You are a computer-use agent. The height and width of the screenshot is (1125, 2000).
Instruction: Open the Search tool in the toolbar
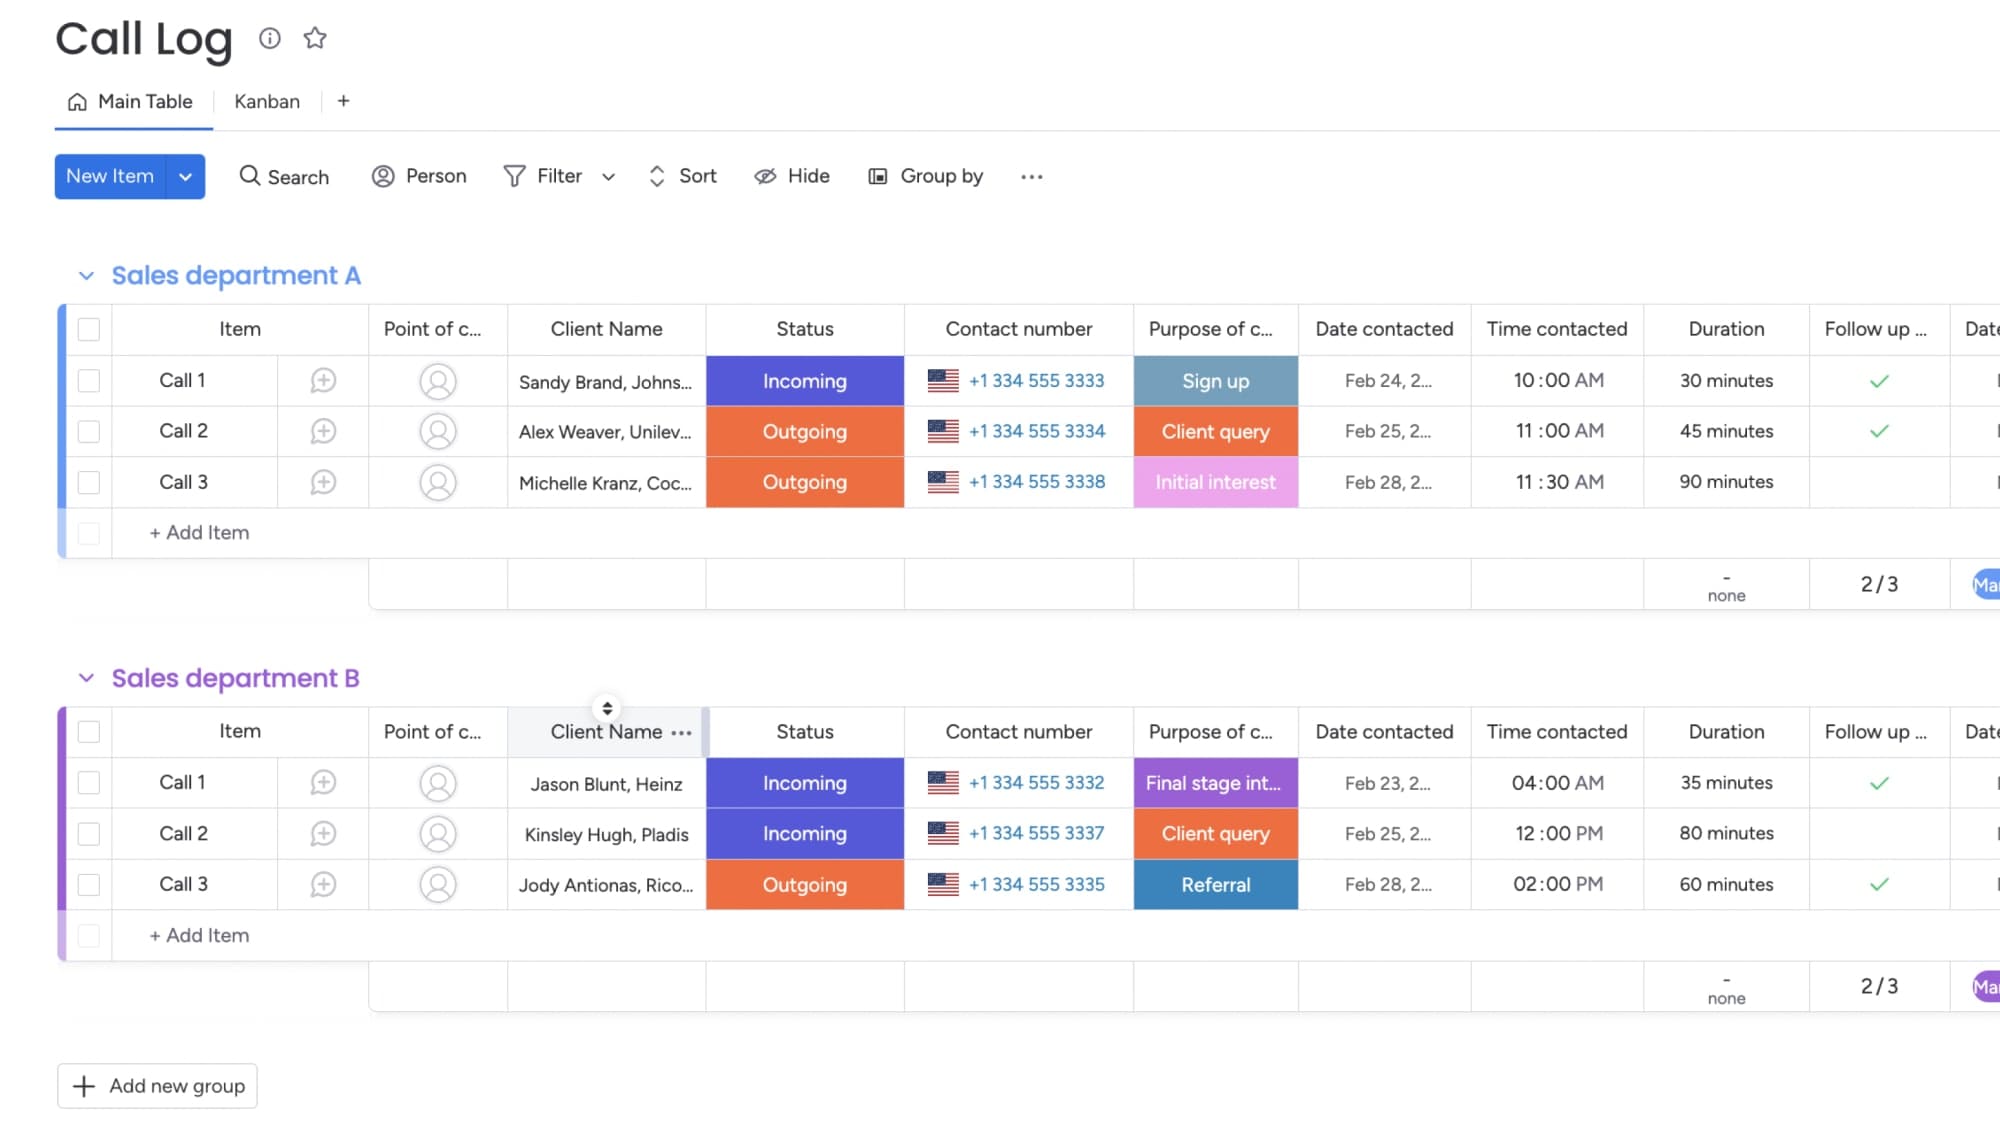(x=284, y=176)
